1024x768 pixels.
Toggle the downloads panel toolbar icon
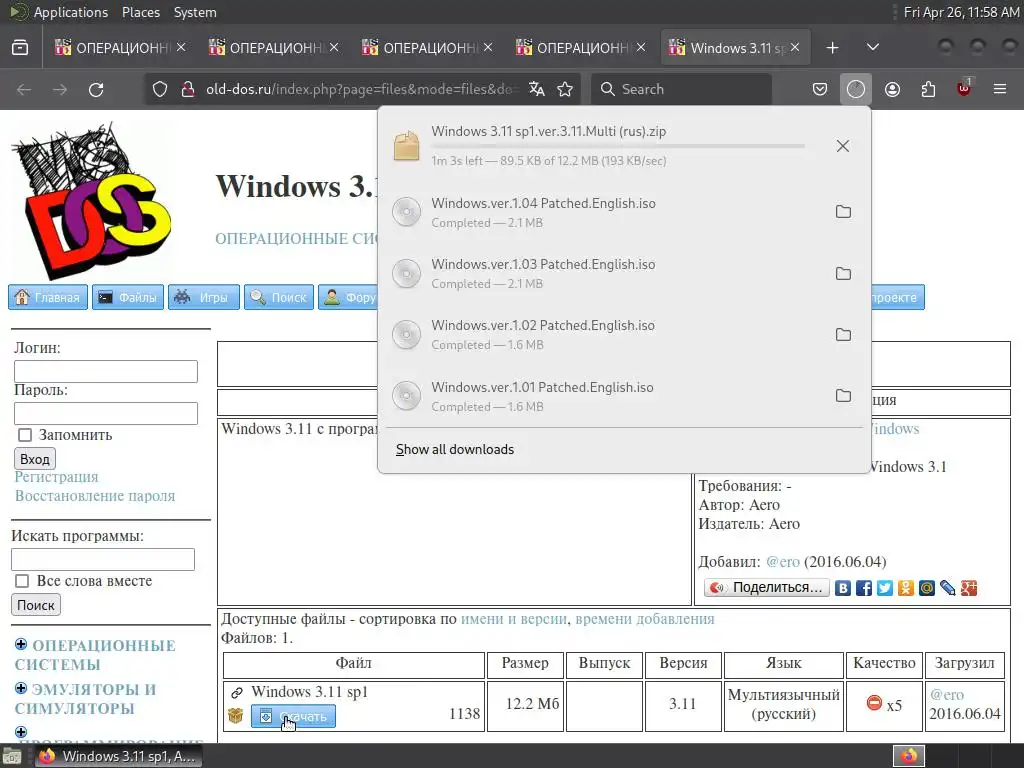[x=856, y=89]
